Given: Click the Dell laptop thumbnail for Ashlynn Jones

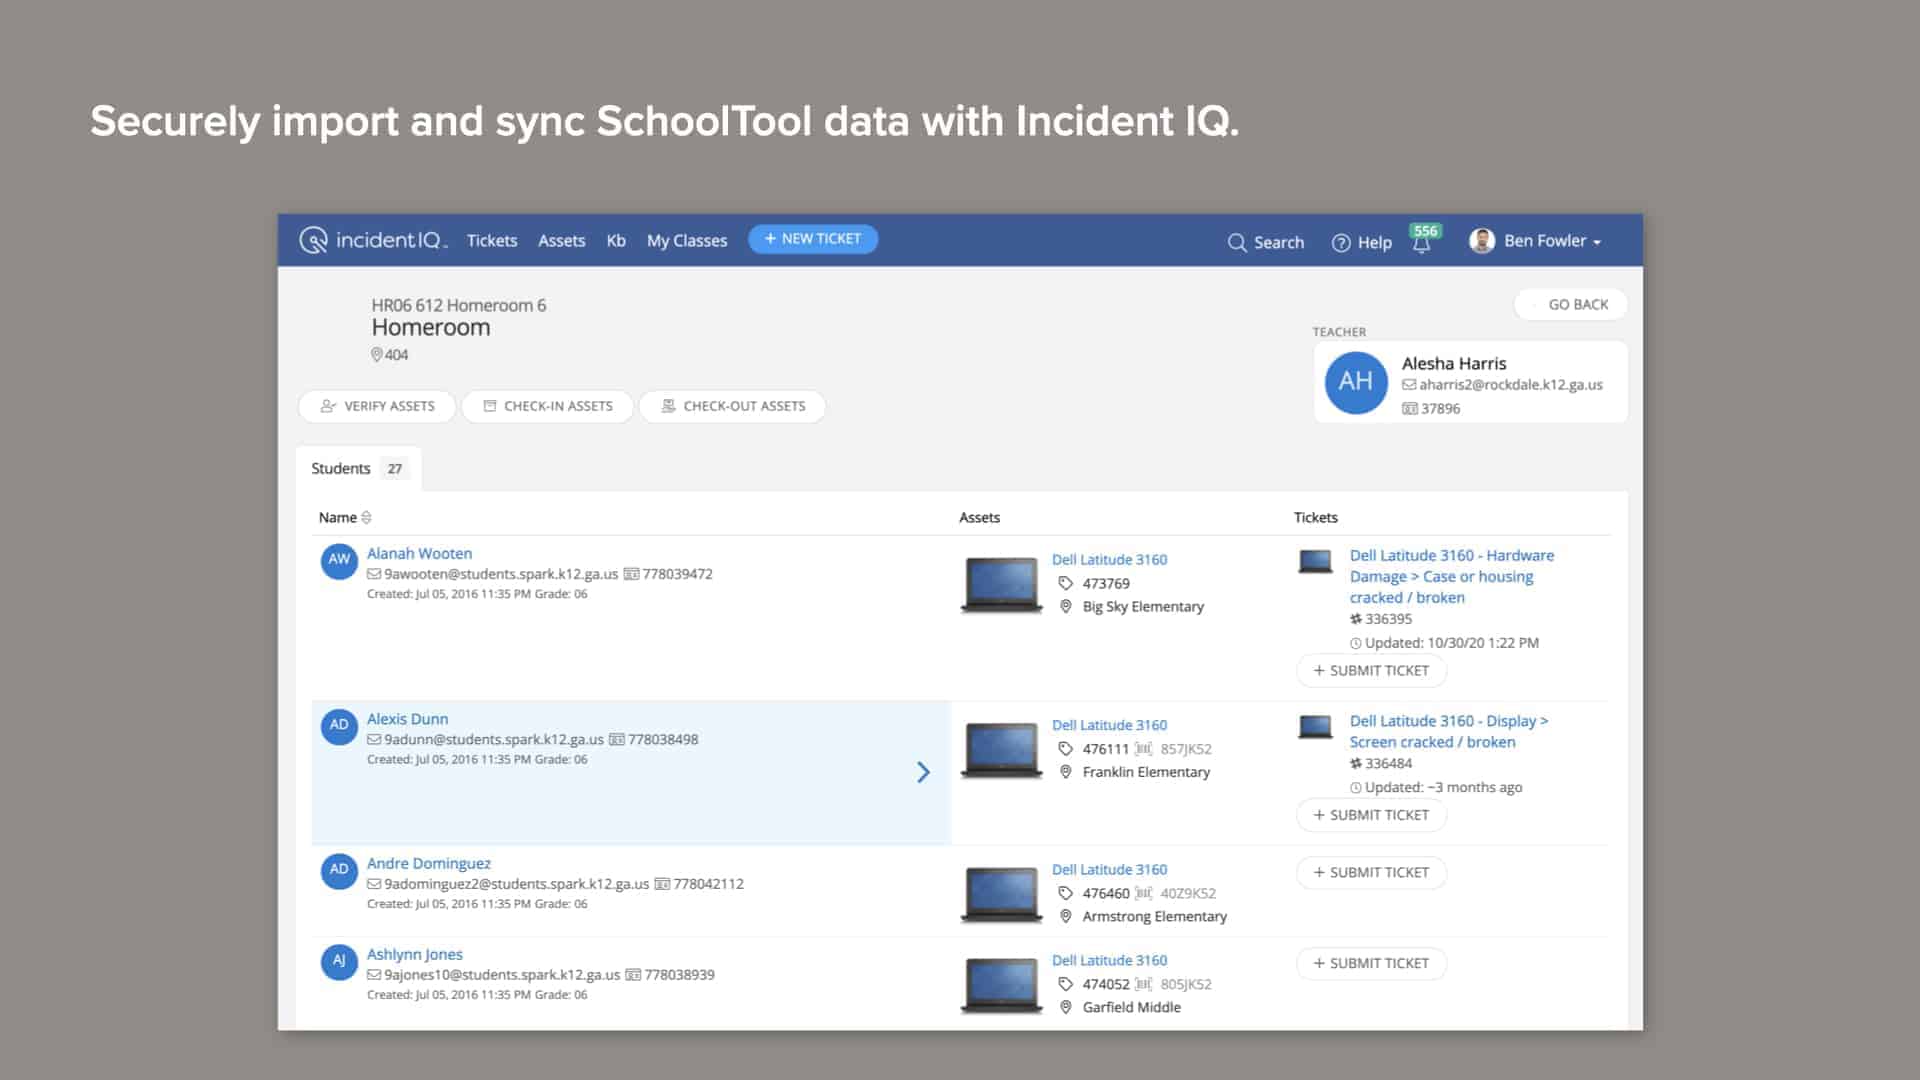Looking at the screenshot, I should (x=1000, y=985).
